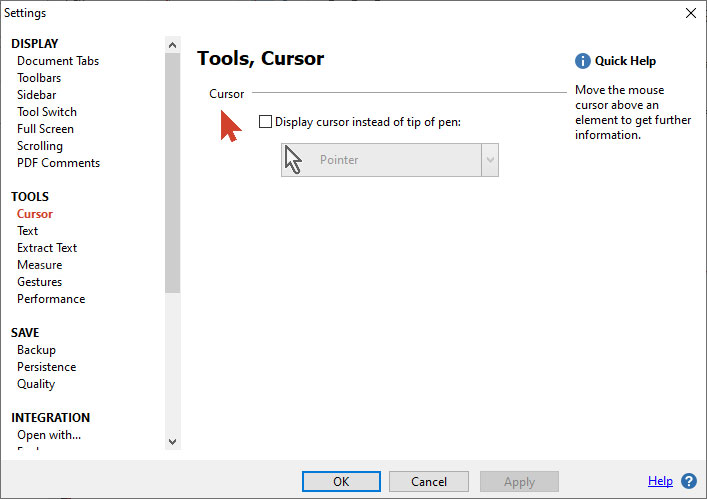Image resolution: width=707 pixels, height=499 pixels.
Task: Select Open with... under Integration
Action: [x=49, y=435]
